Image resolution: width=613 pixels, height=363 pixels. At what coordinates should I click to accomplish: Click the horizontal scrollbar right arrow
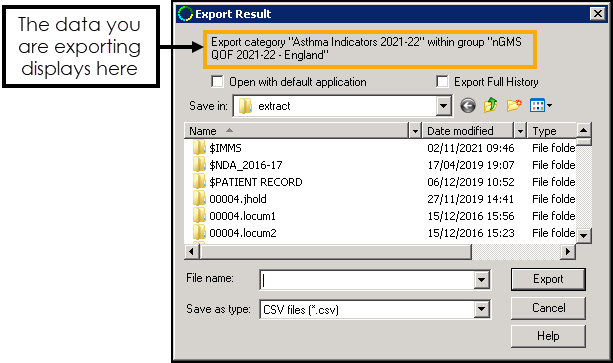coord(568,252)
